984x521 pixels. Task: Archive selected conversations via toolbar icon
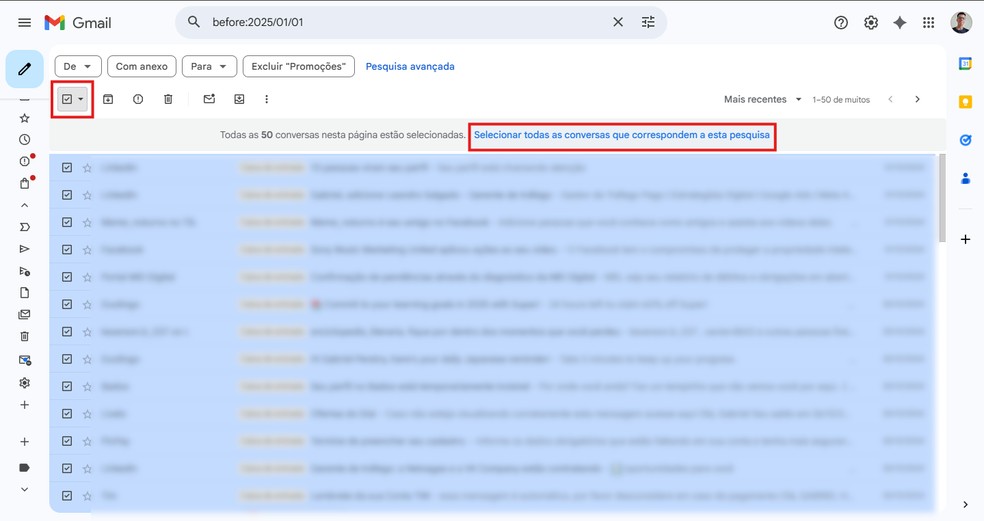(108, 99)
